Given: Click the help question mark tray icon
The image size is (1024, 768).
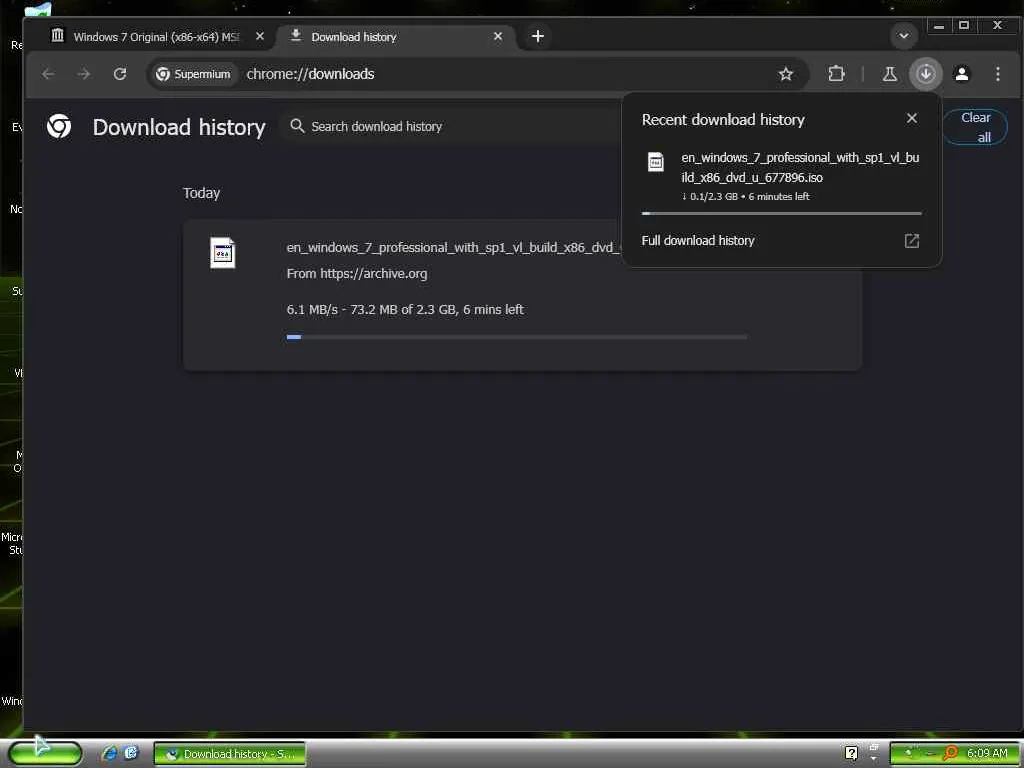Looking at the screenshot, I should (x=851, y=754).
